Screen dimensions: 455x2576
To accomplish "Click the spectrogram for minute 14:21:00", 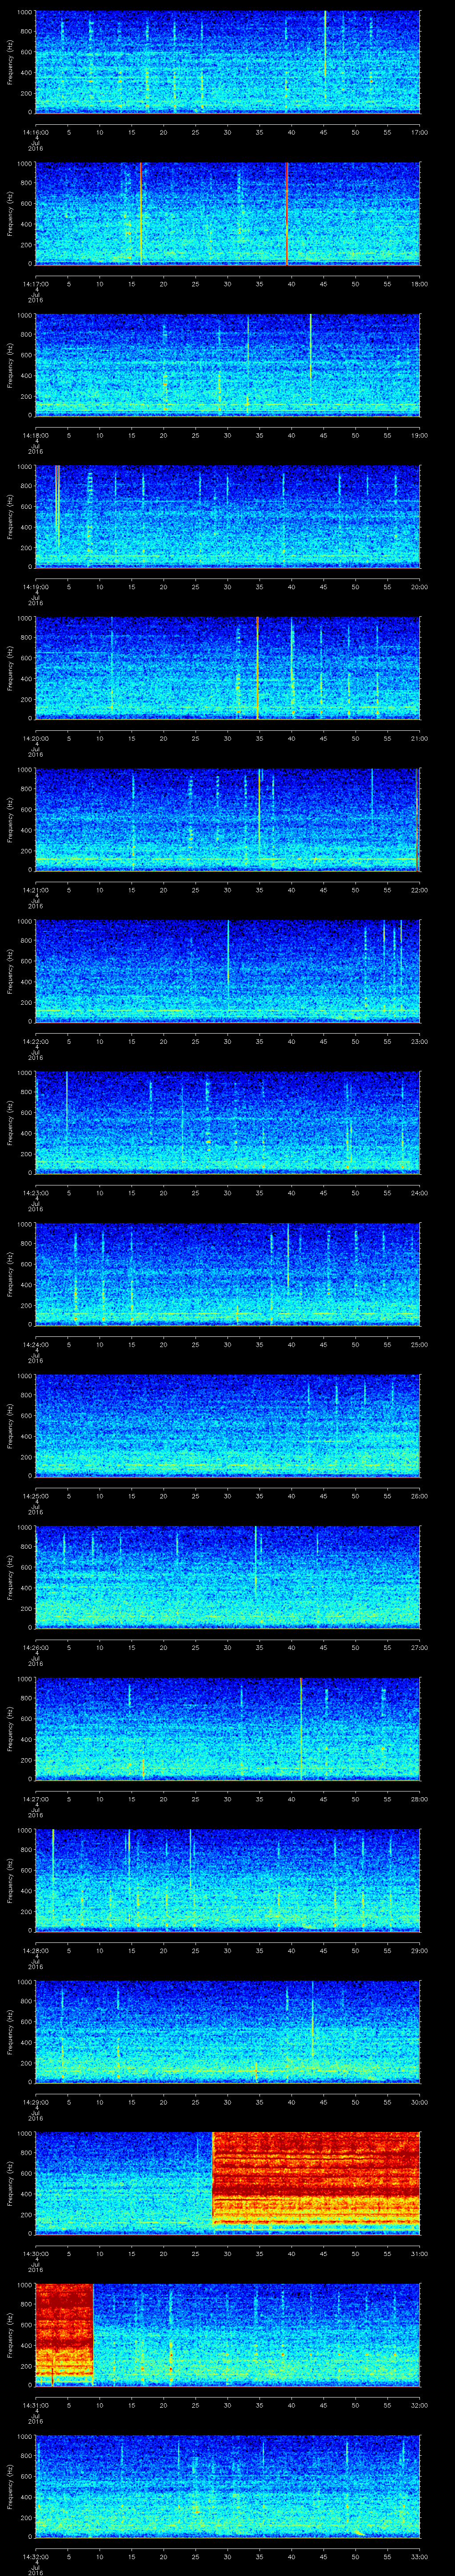I will 227,820.
